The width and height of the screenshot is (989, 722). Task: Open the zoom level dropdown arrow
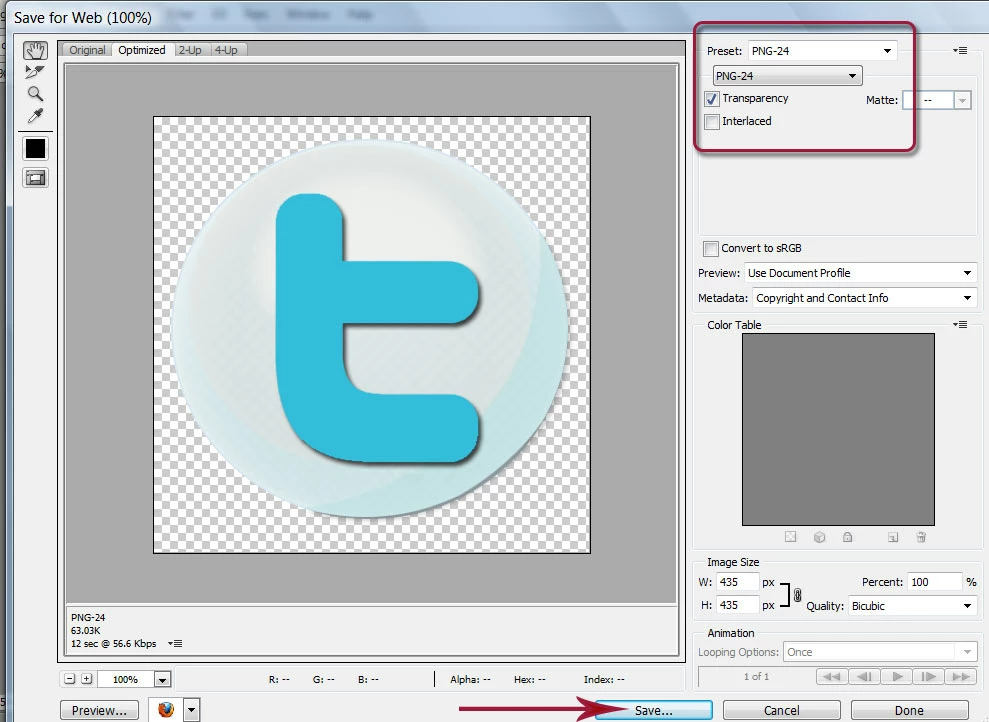click(163, 680)
